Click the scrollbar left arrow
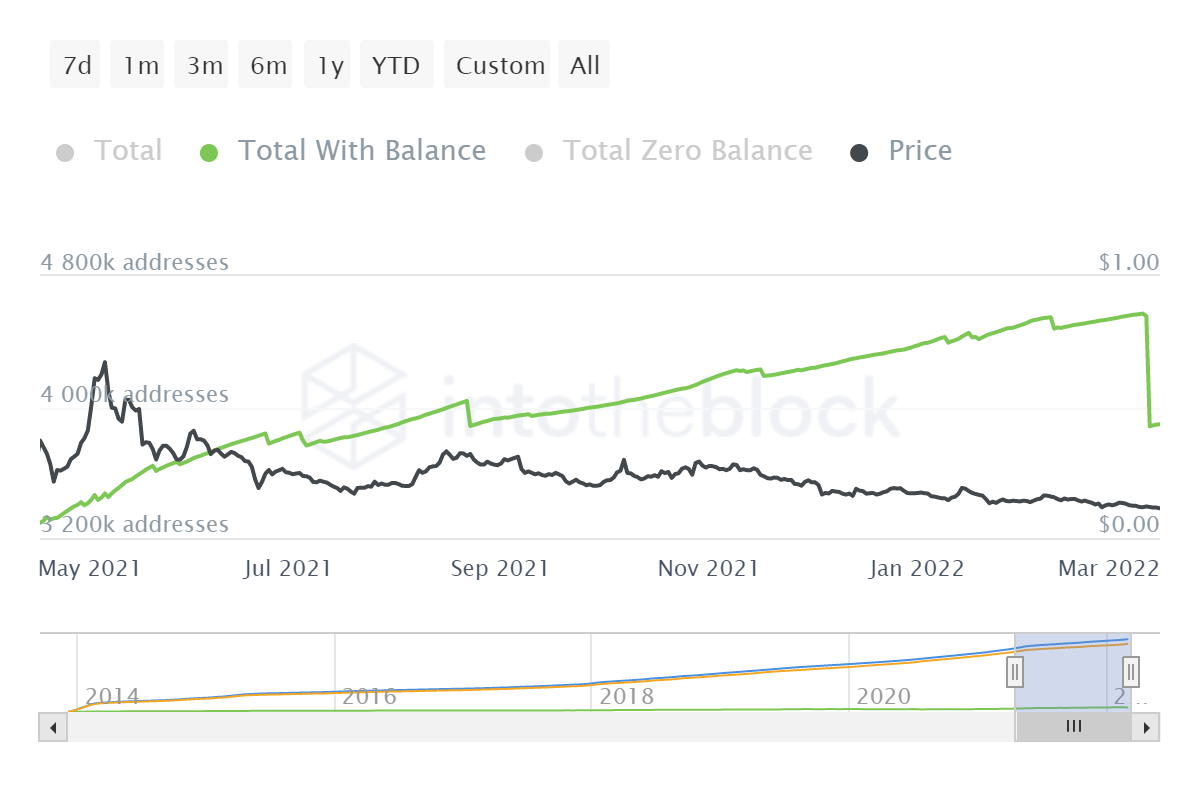 [52, 727]
